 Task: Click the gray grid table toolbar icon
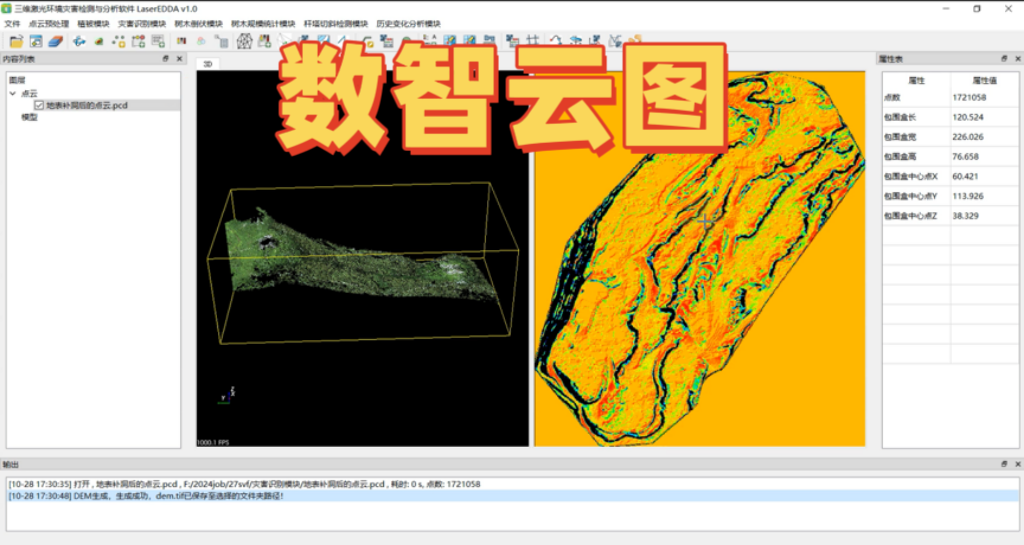pos(221,42)
